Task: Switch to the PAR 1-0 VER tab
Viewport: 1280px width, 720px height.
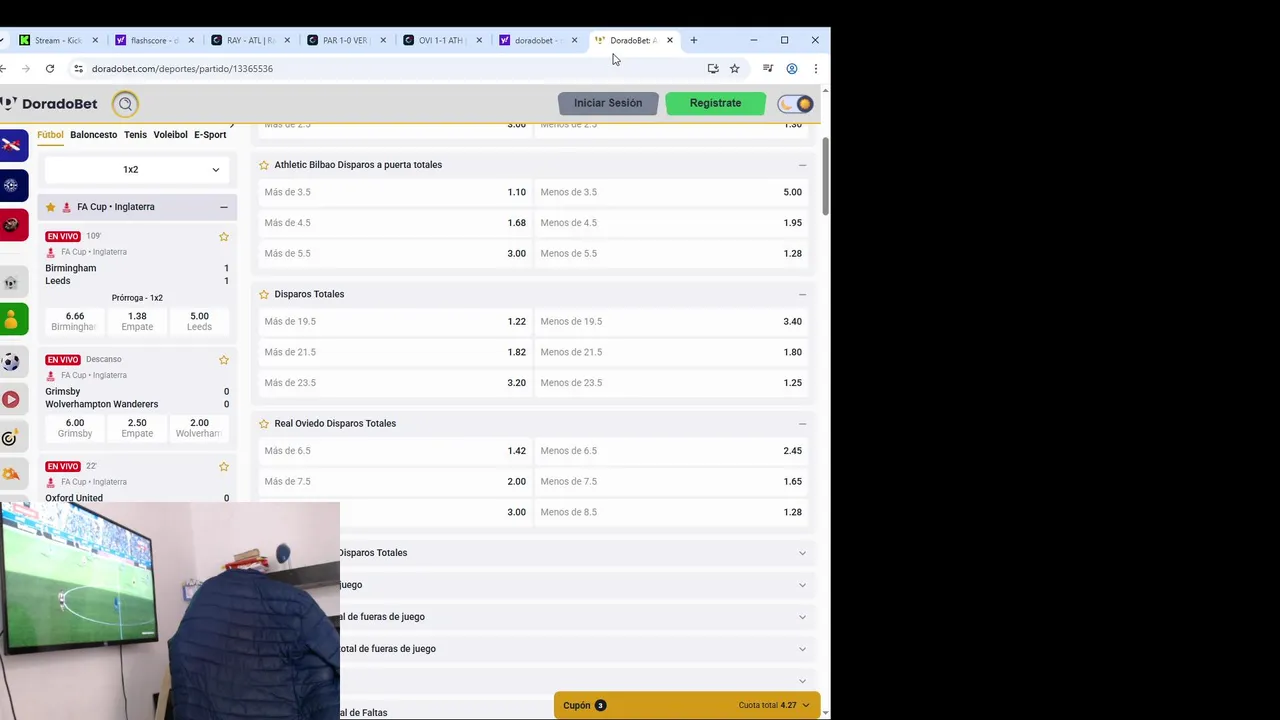Action: tap(346, 40)
